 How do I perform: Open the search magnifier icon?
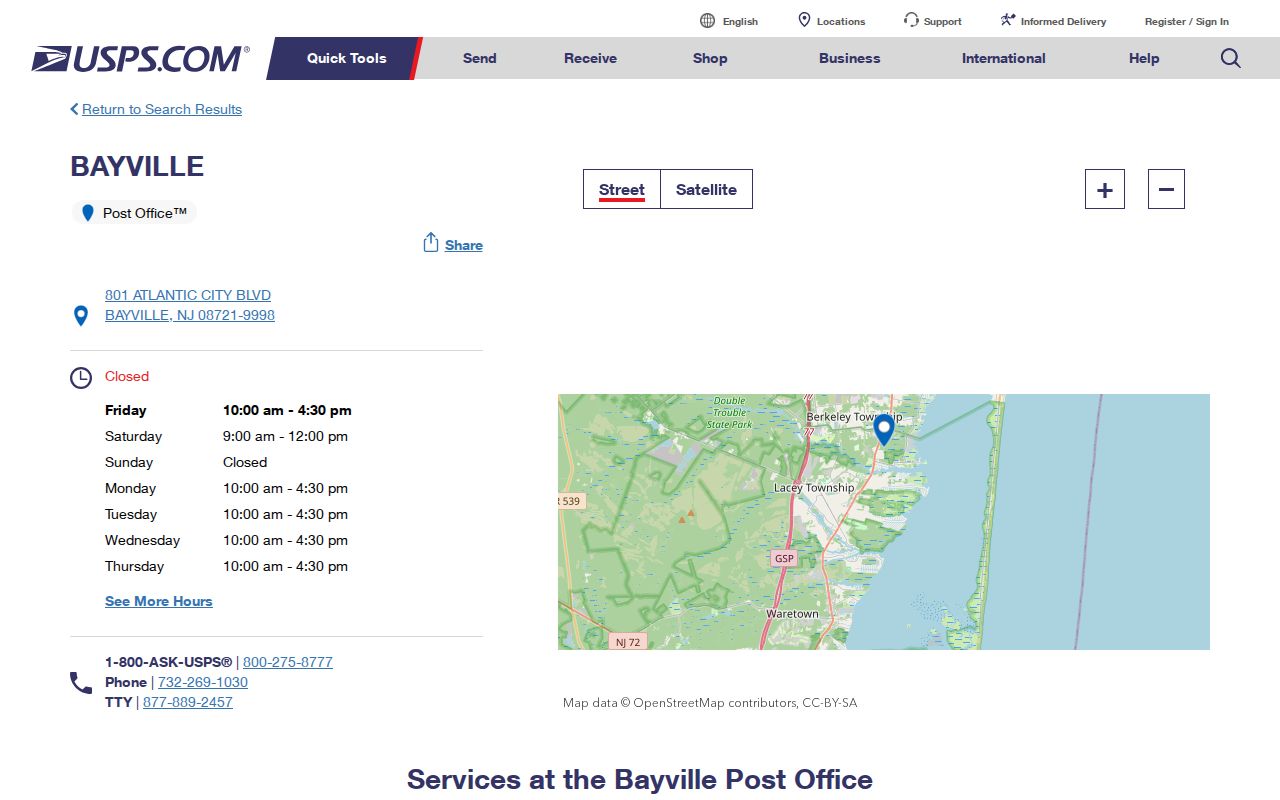coord(1231,58)
